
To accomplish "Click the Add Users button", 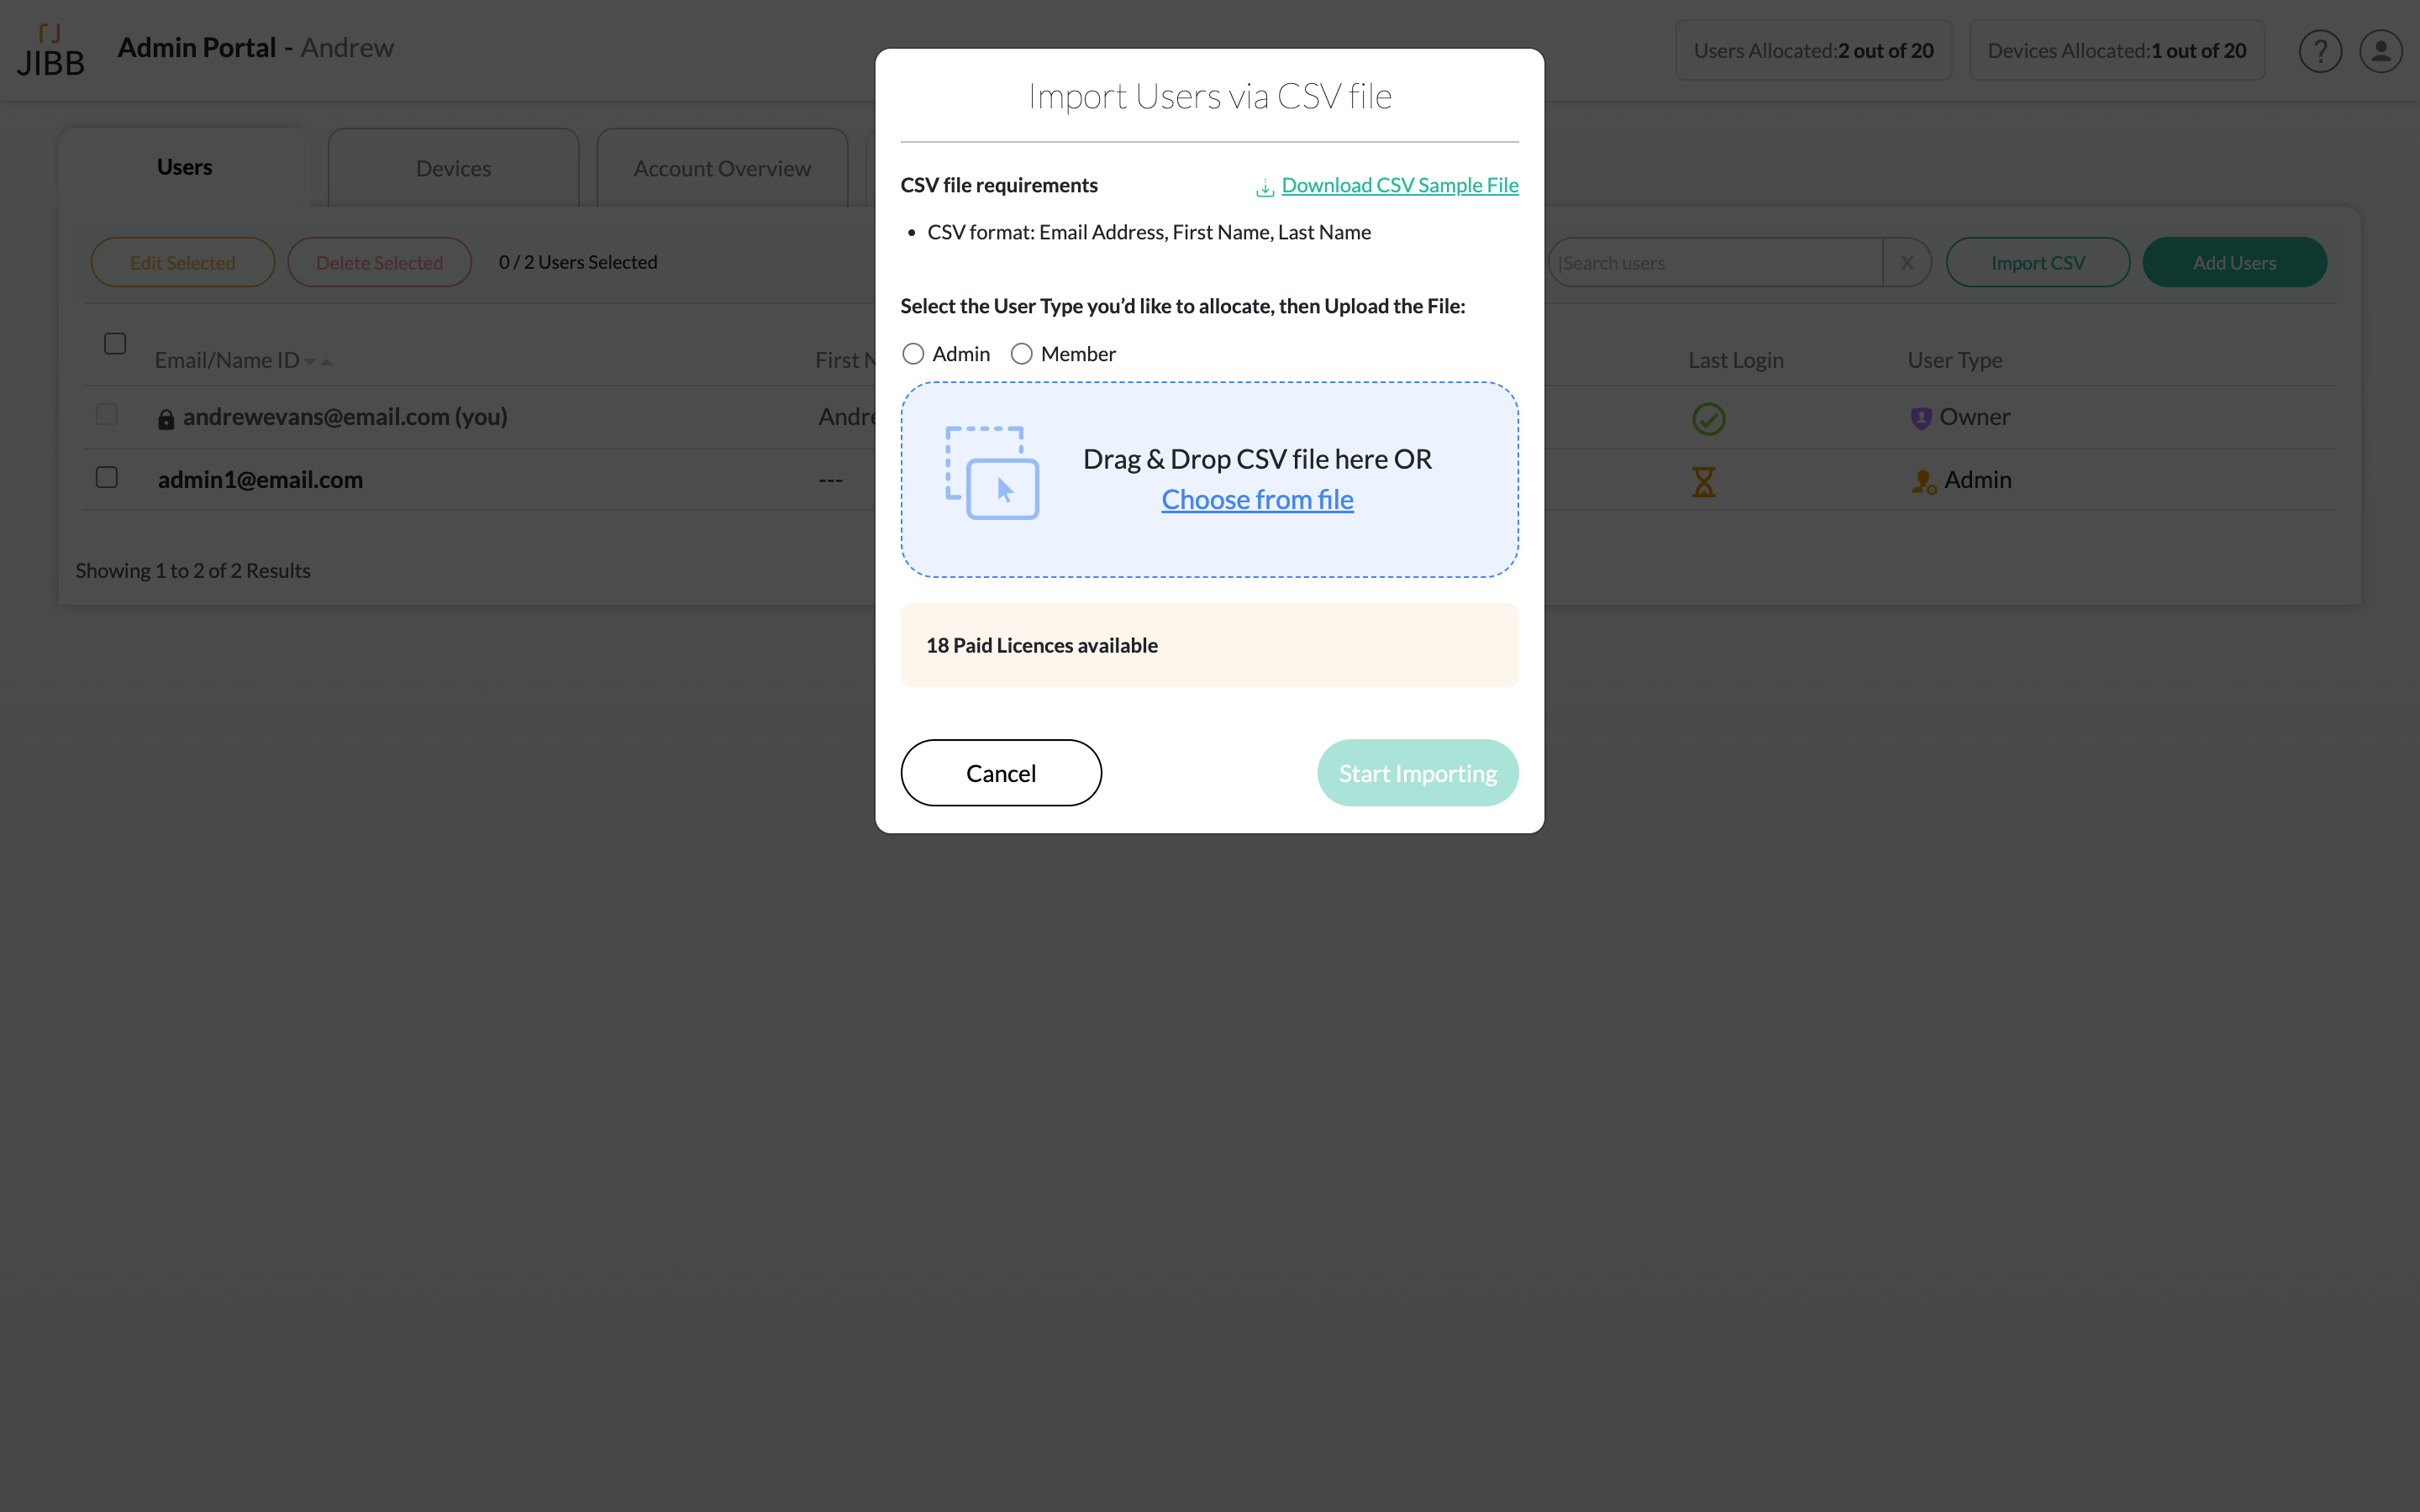I will click(x=2234, y=262).
